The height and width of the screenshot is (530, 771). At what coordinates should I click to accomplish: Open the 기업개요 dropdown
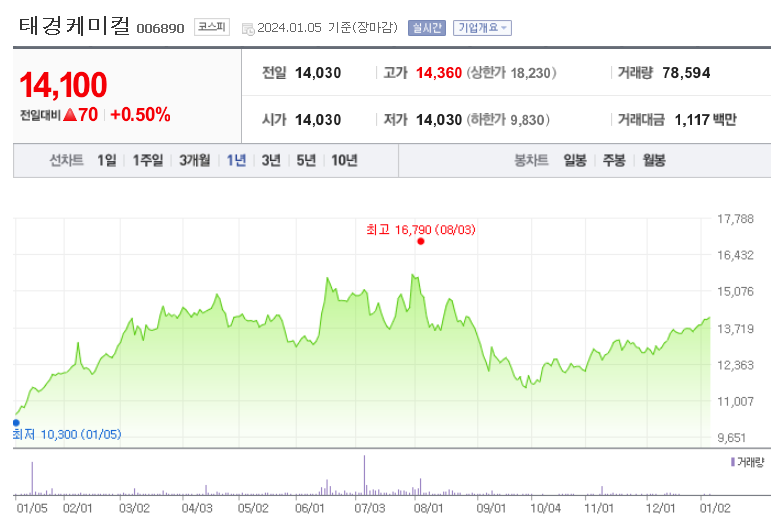click(482, 28)
